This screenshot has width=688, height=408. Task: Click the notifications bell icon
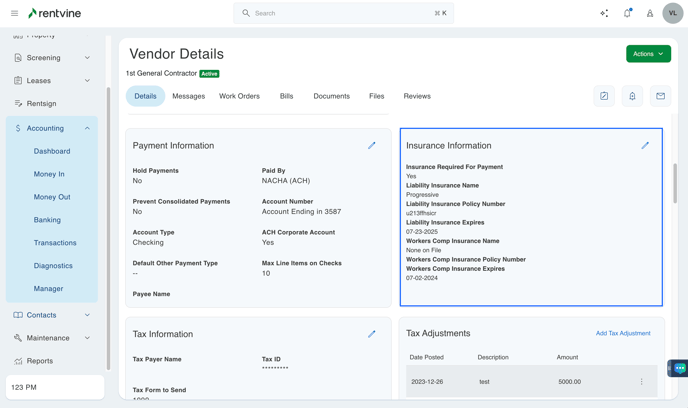point(627,13)
